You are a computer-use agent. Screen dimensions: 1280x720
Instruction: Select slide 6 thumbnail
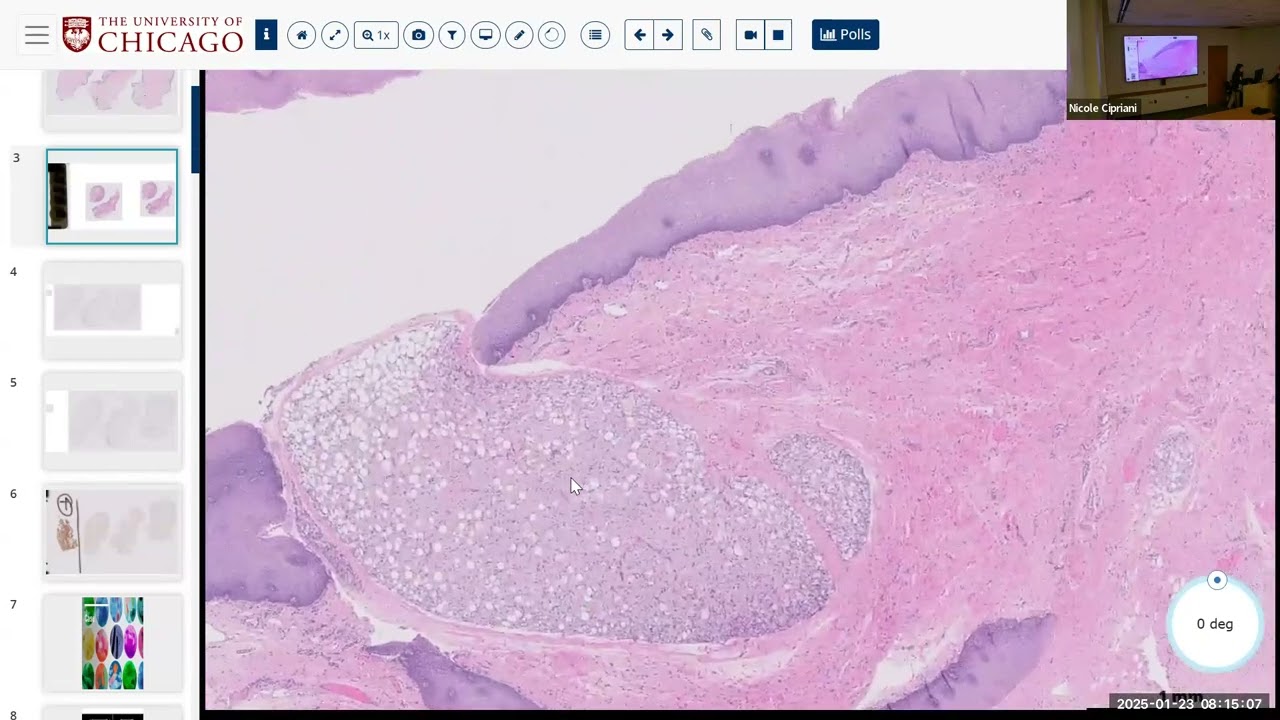(112, 532)
